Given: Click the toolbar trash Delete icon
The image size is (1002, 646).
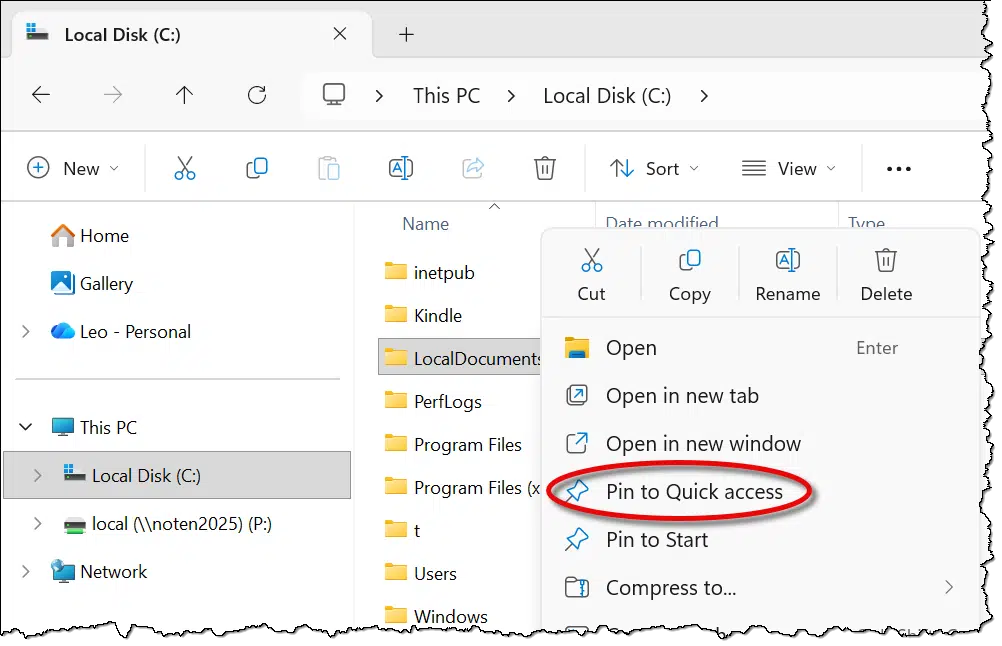Looking at the screenshot, I should tap(544, 168).
